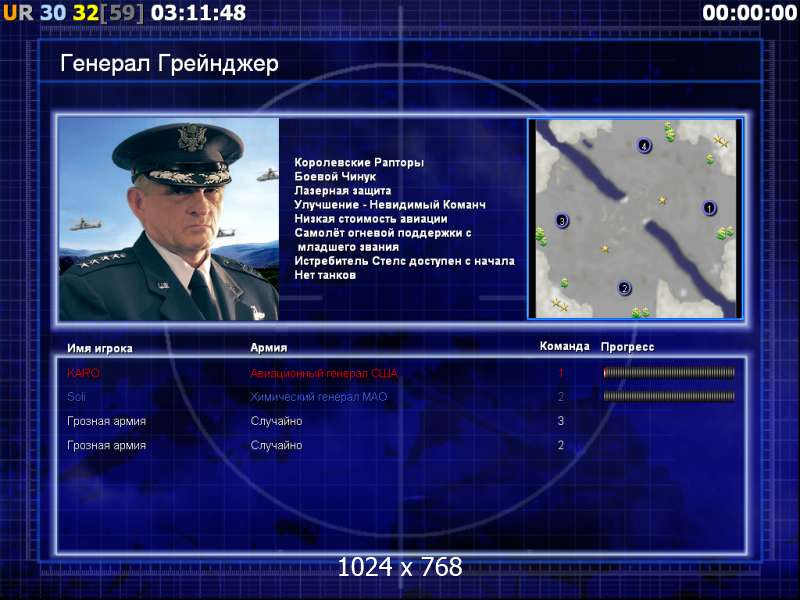Click 'Химический генерал МАО' army entry

tap(318, 396)
